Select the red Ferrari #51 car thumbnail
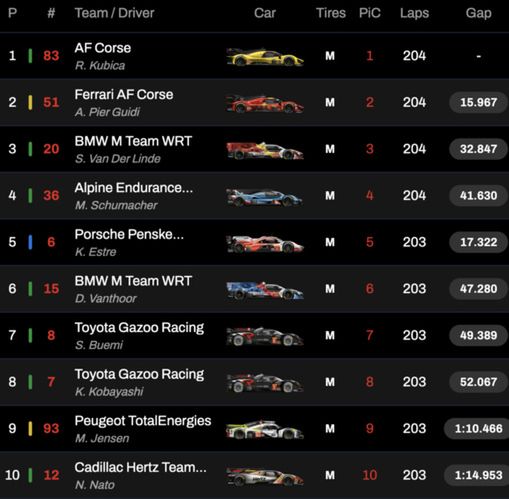 (265, 104)
